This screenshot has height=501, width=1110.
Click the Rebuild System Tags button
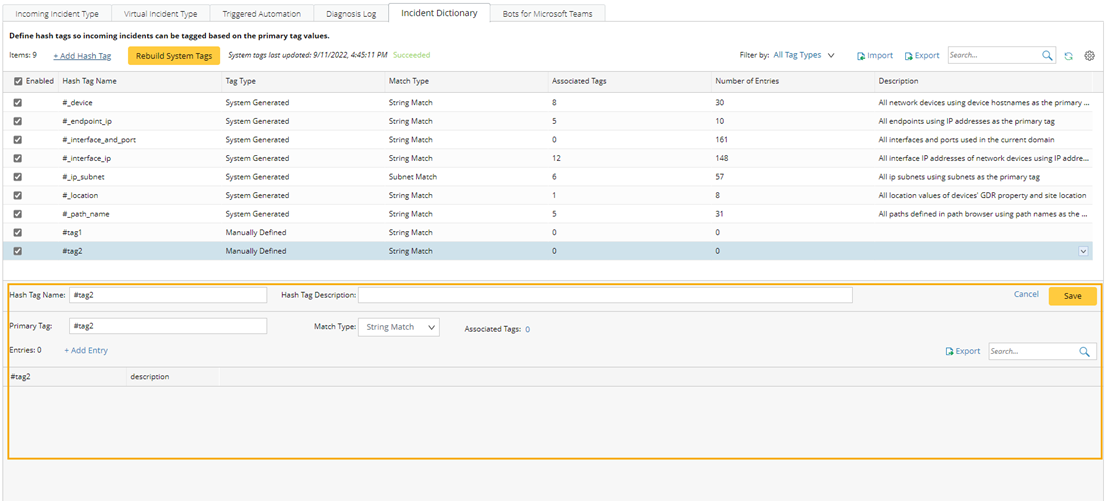click(x=173, y=56)
